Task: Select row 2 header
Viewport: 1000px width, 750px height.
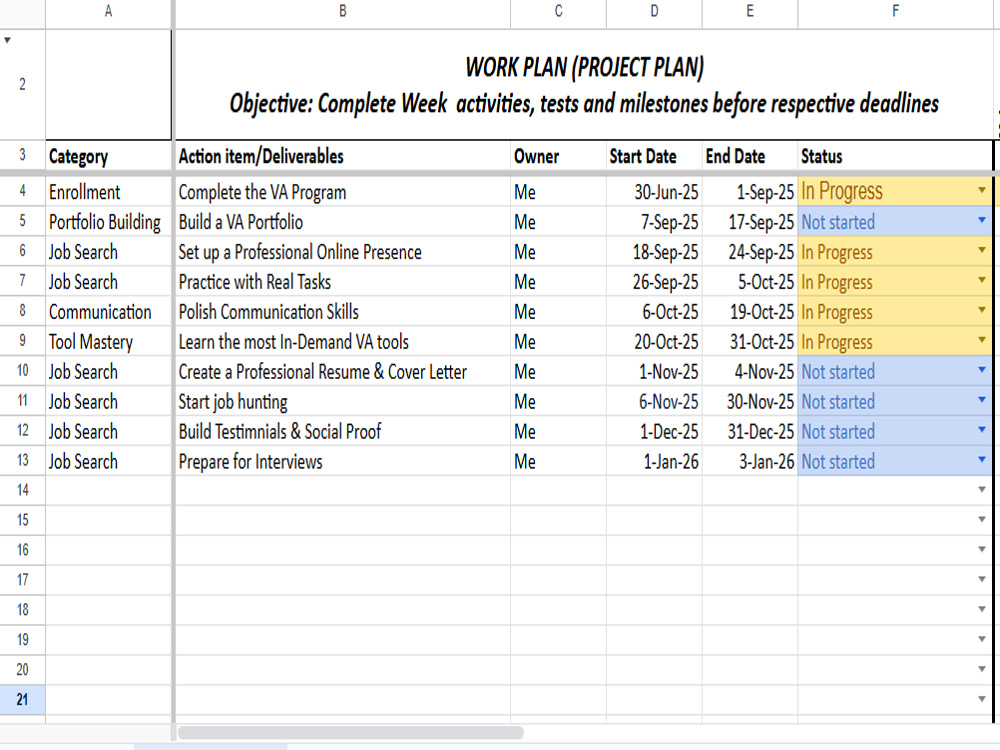Action: pos(22,84)
